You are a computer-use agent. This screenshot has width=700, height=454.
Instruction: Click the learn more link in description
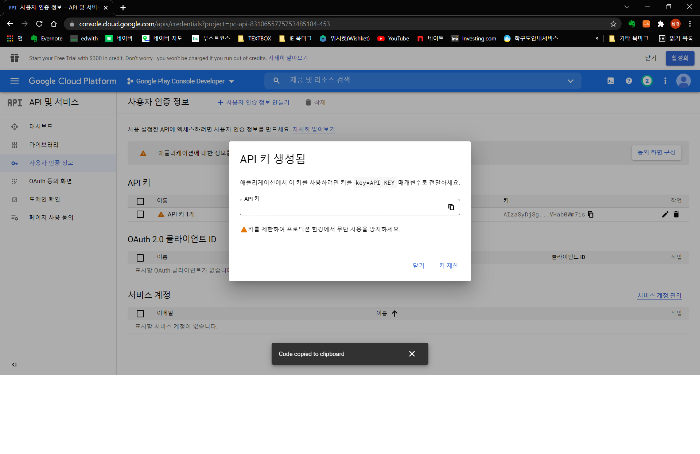click(313, 129)
